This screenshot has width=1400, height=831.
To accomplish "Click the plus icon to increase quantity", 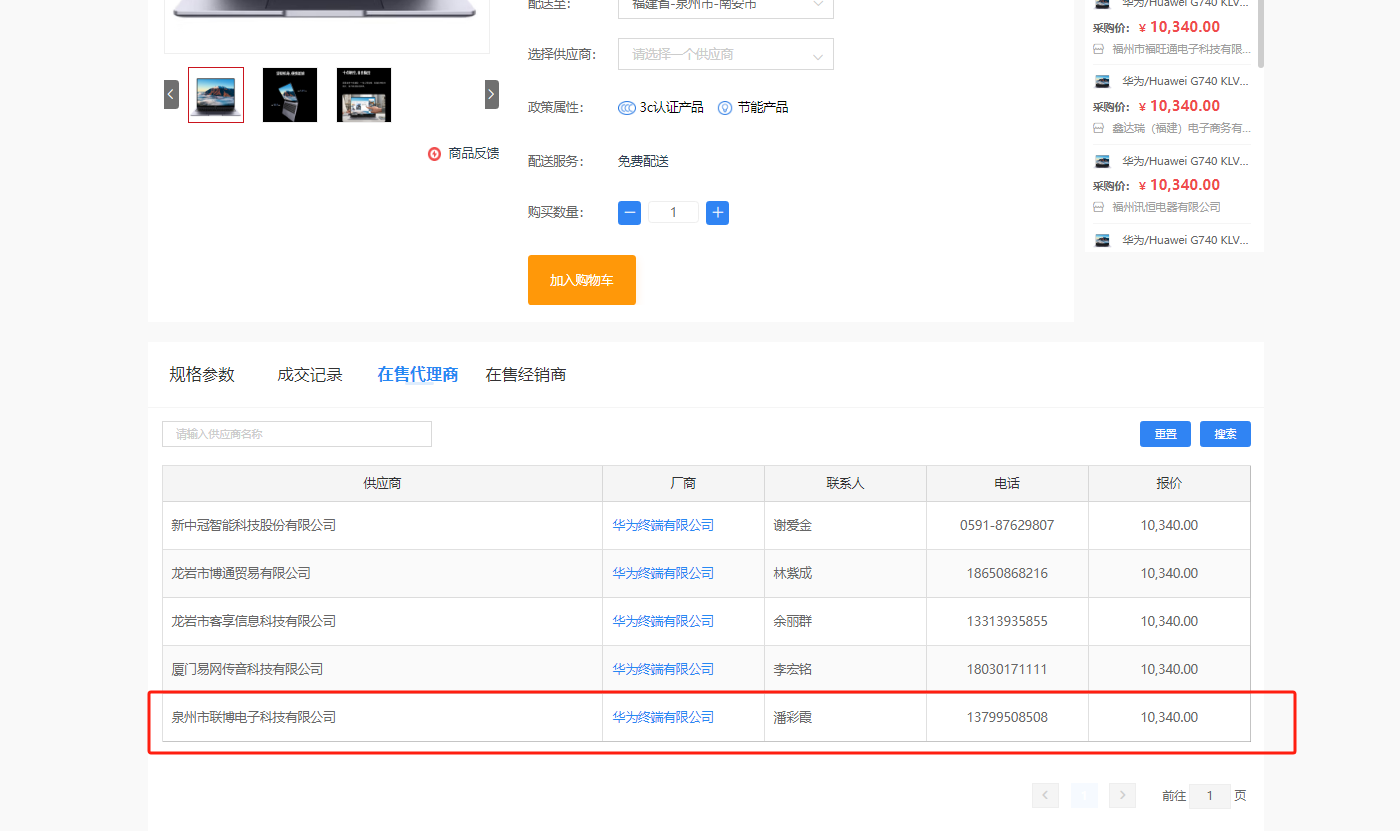I will [x=717, y=213].
